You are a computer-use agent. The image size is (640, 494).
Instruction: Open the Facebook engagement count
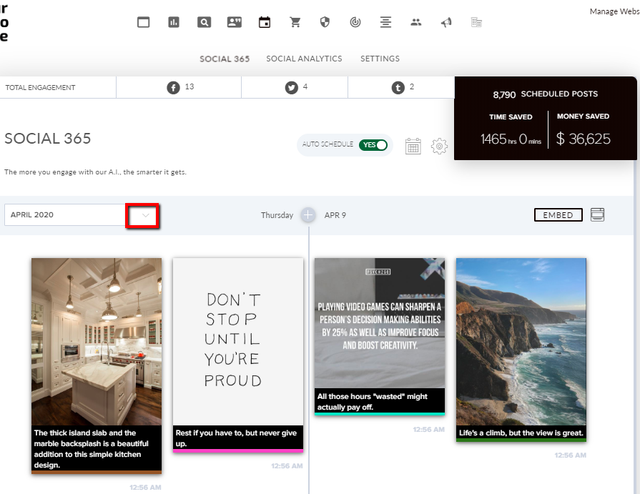click(x=180, y=87)
